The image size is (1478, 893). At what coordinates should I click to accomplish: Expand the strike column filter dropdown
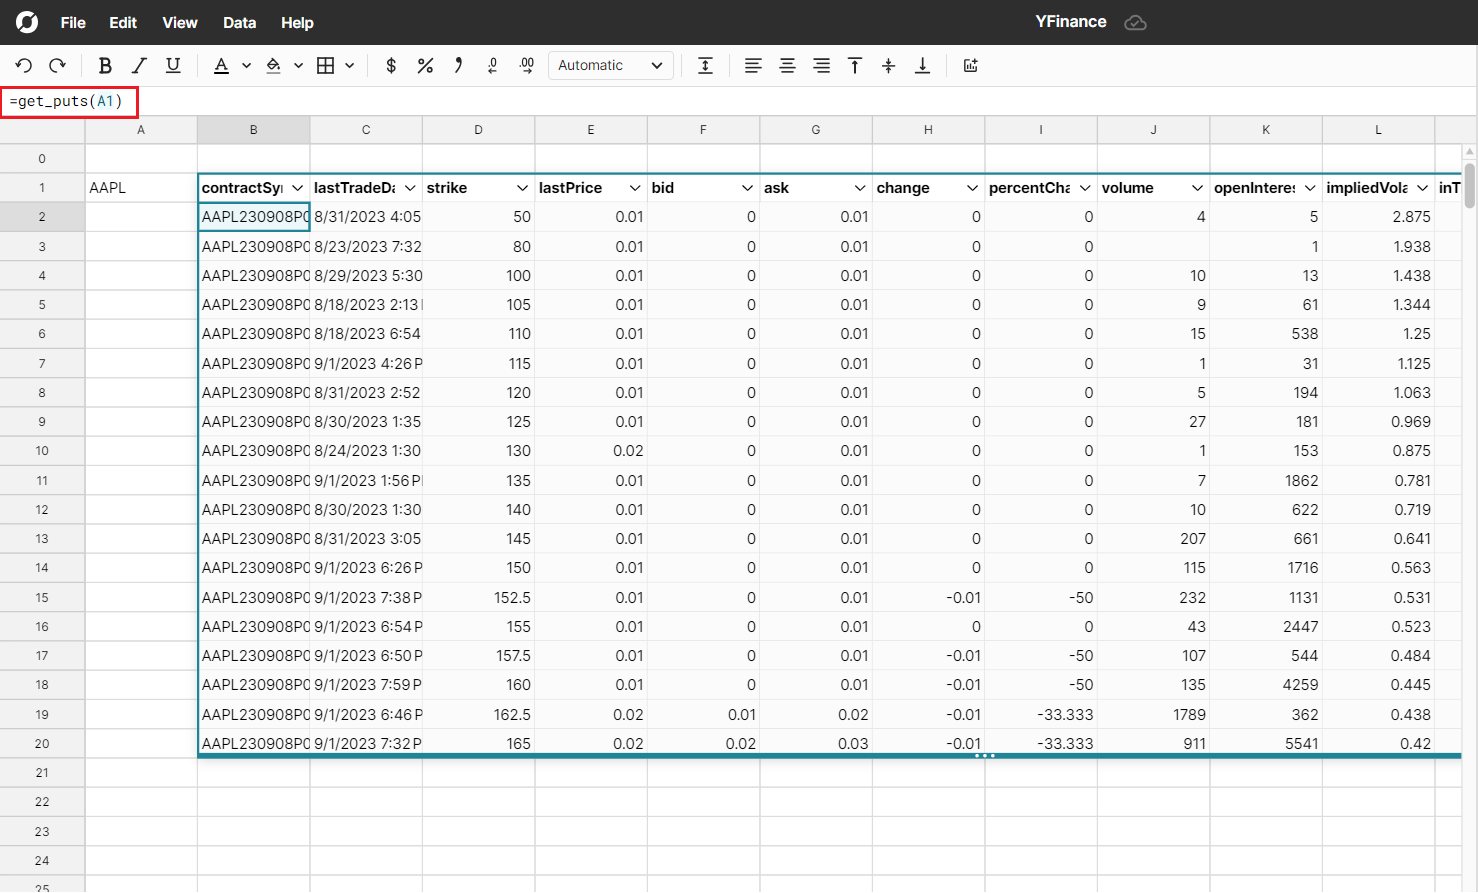coord(522,188)
